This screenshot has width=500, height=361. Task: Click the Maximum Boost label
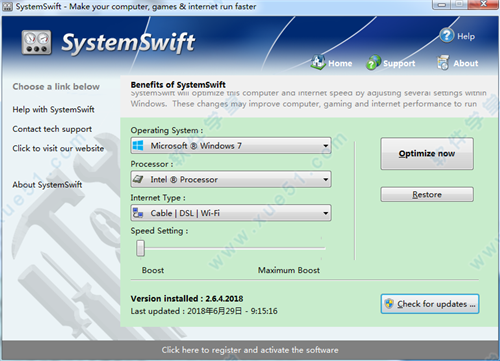pos(289,270)
